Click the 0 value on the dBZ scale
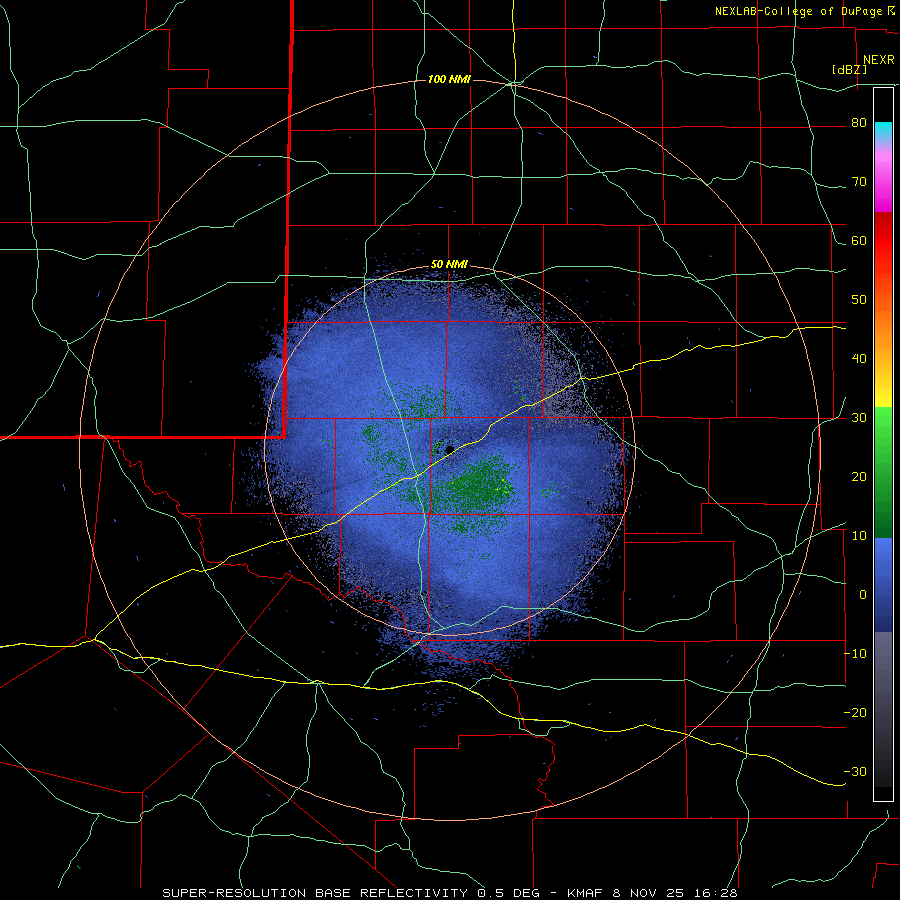This screenshot has width=900, height=900. click(863, 595)
